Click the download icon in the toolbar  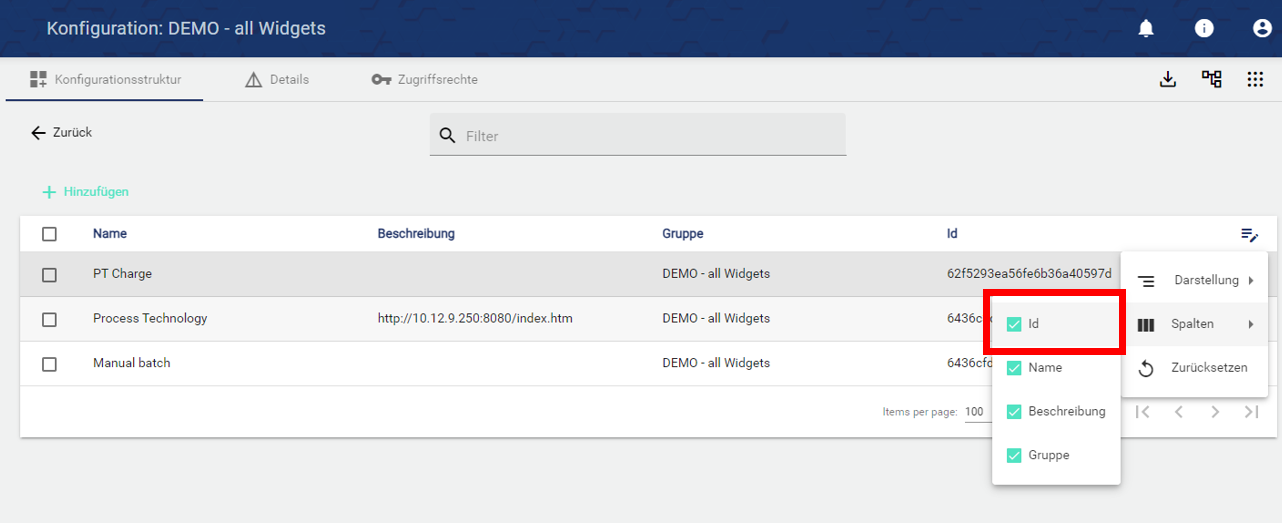(x=1167, y=80)
